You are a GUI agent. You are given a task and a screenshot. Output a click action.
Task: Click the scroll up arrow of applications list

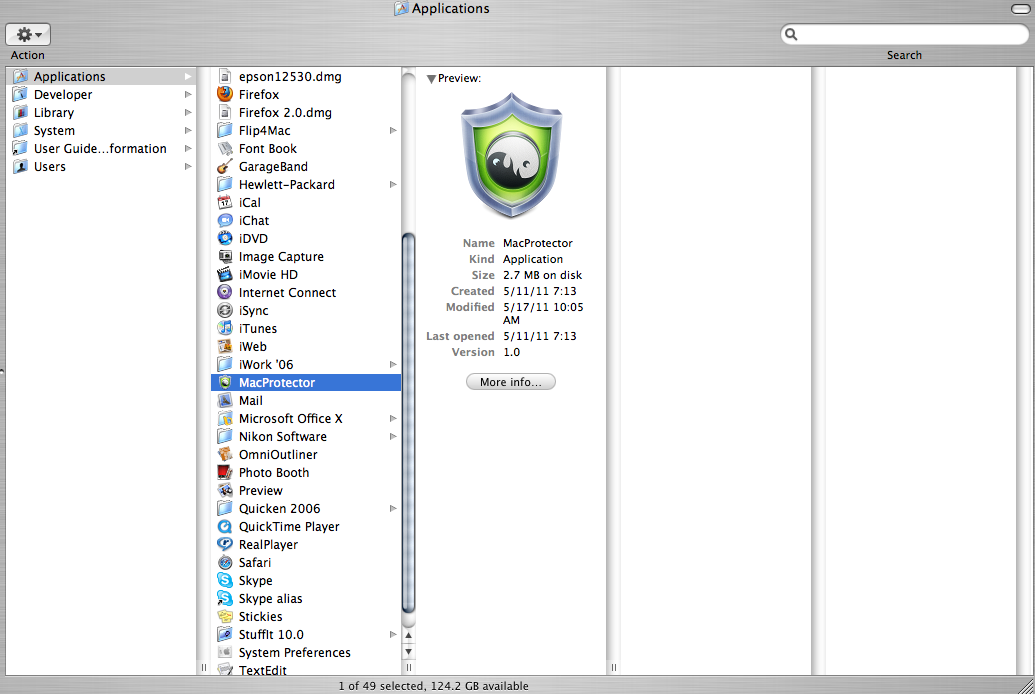click(x=409, y=635)
